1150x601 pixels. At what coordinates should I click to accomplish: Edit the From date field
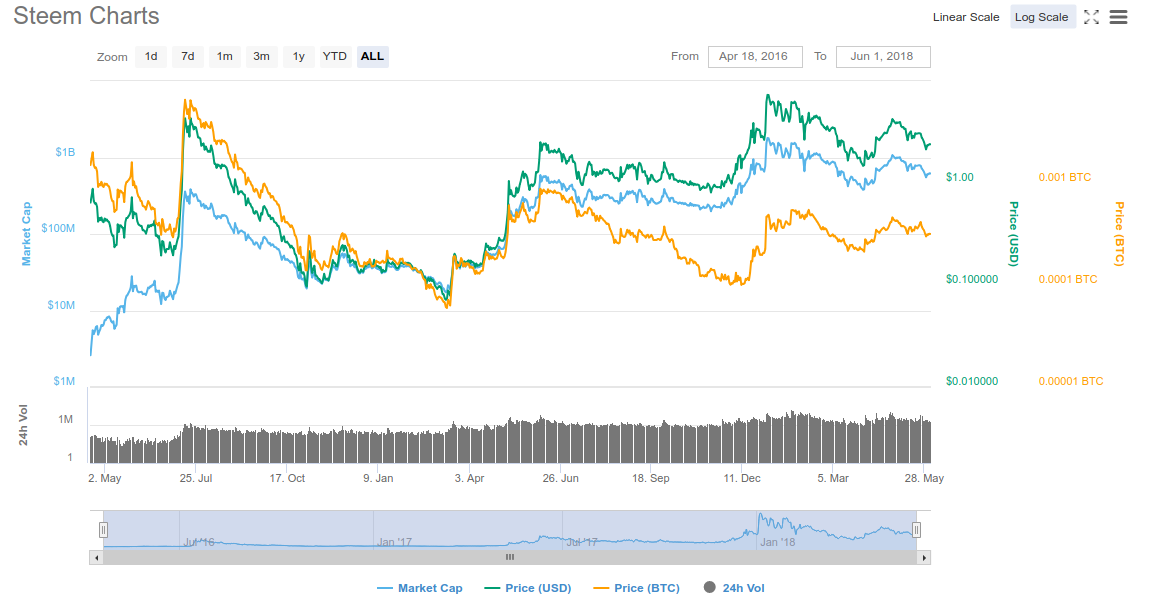[755, 57]
